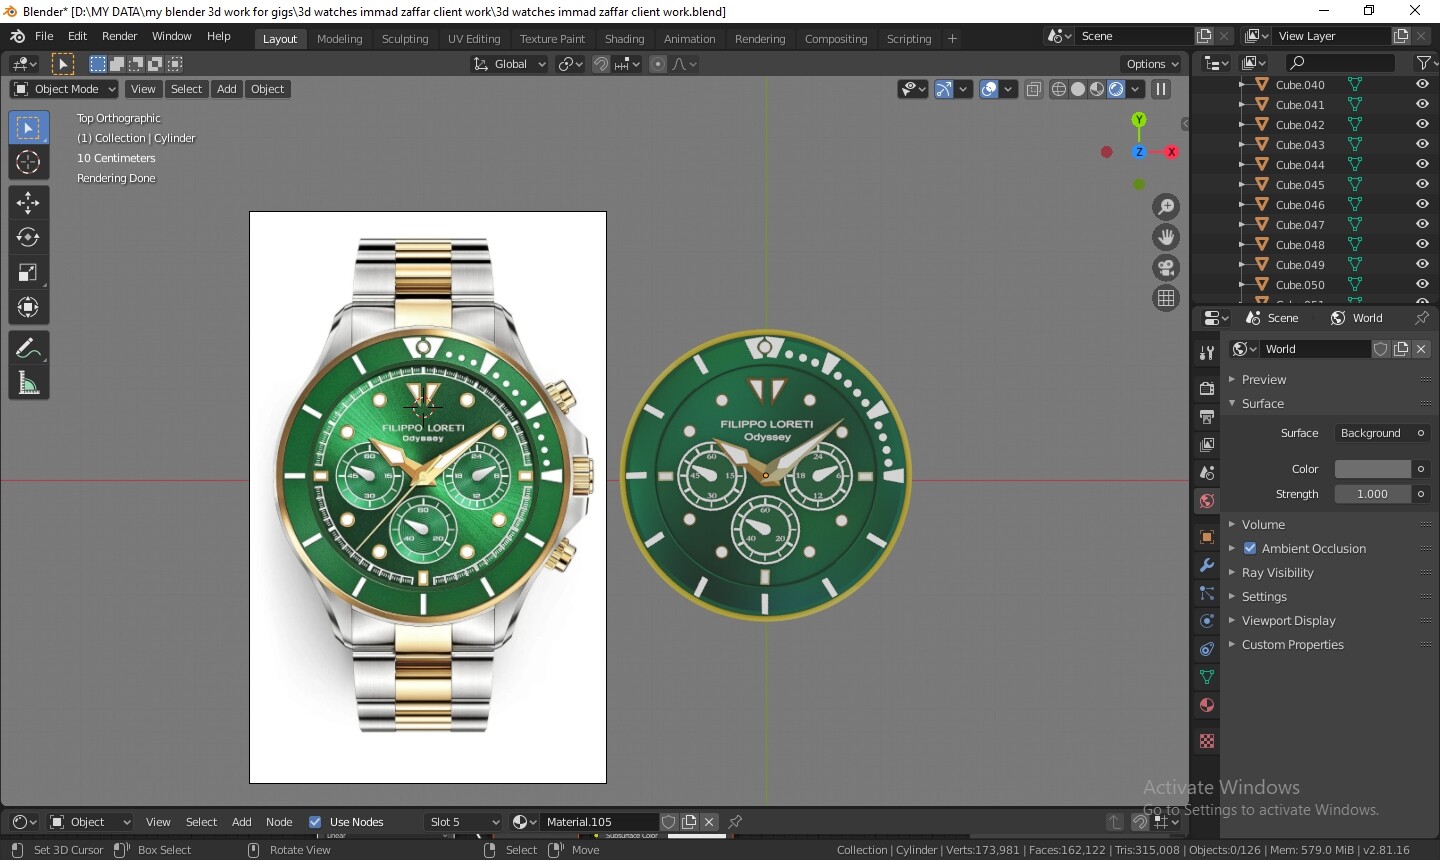Choose the Move tool
Viewport: 1440px width, 860px height.
coord(28,203)
